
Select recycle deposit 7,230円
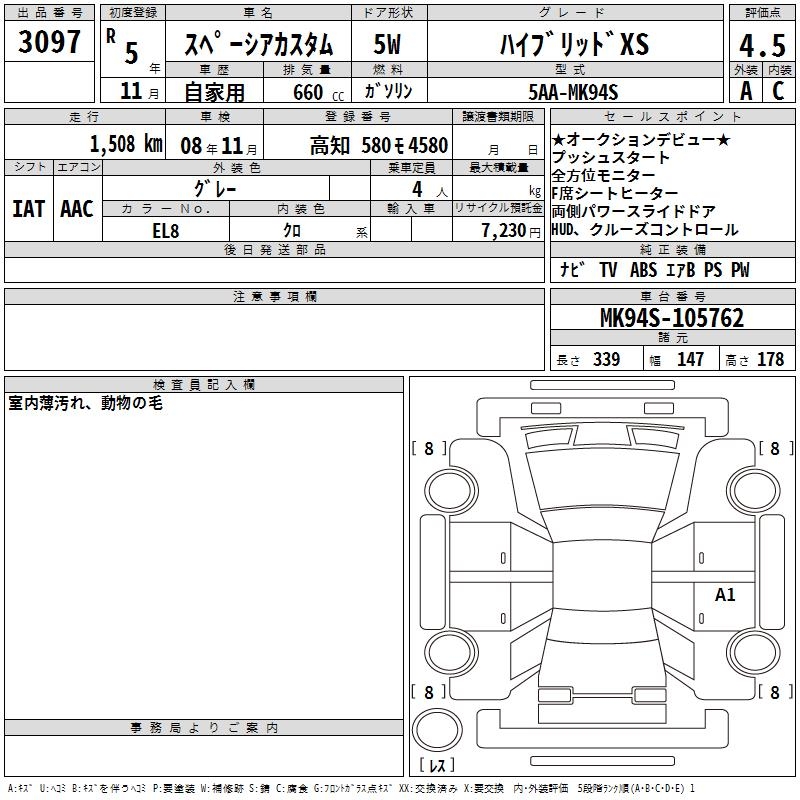click(x=511, y=231)
